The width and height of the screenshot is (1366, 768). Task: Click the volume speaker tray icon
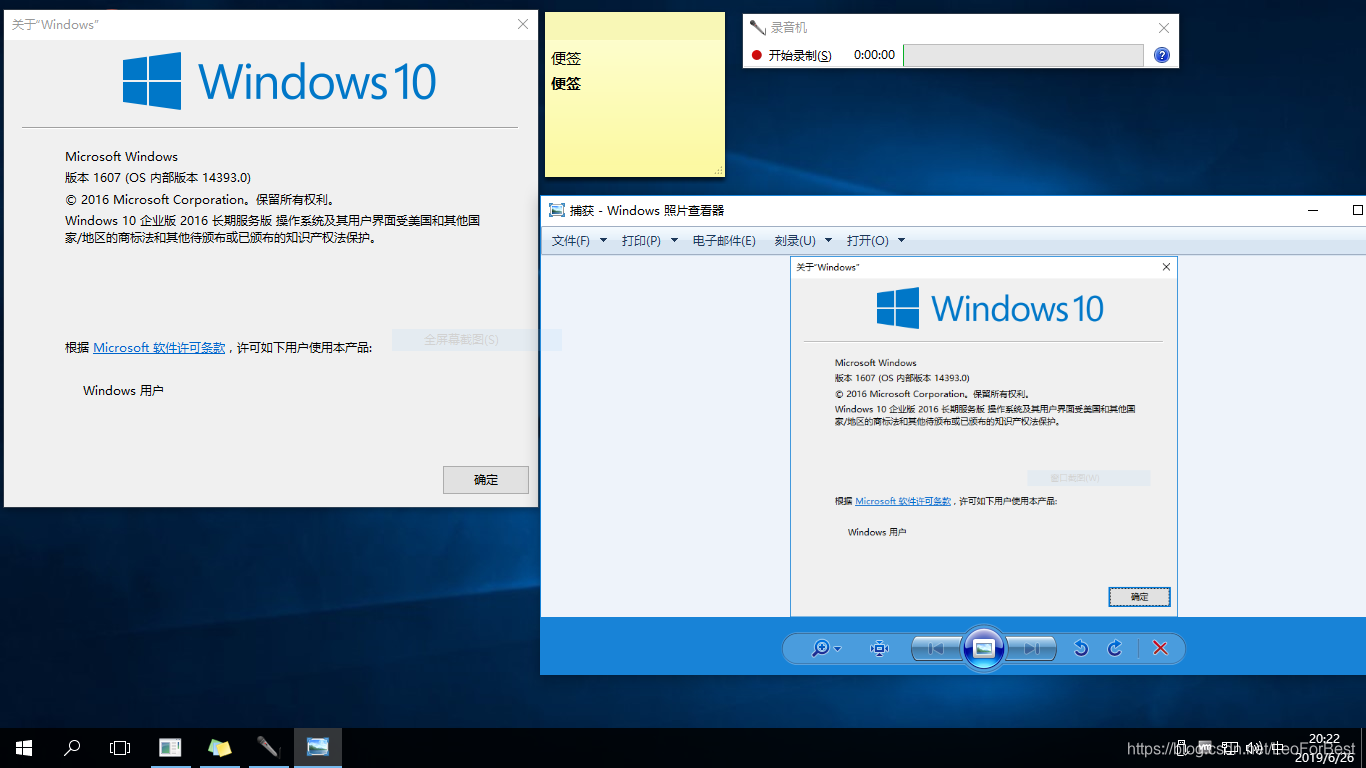pos(1254,748)
